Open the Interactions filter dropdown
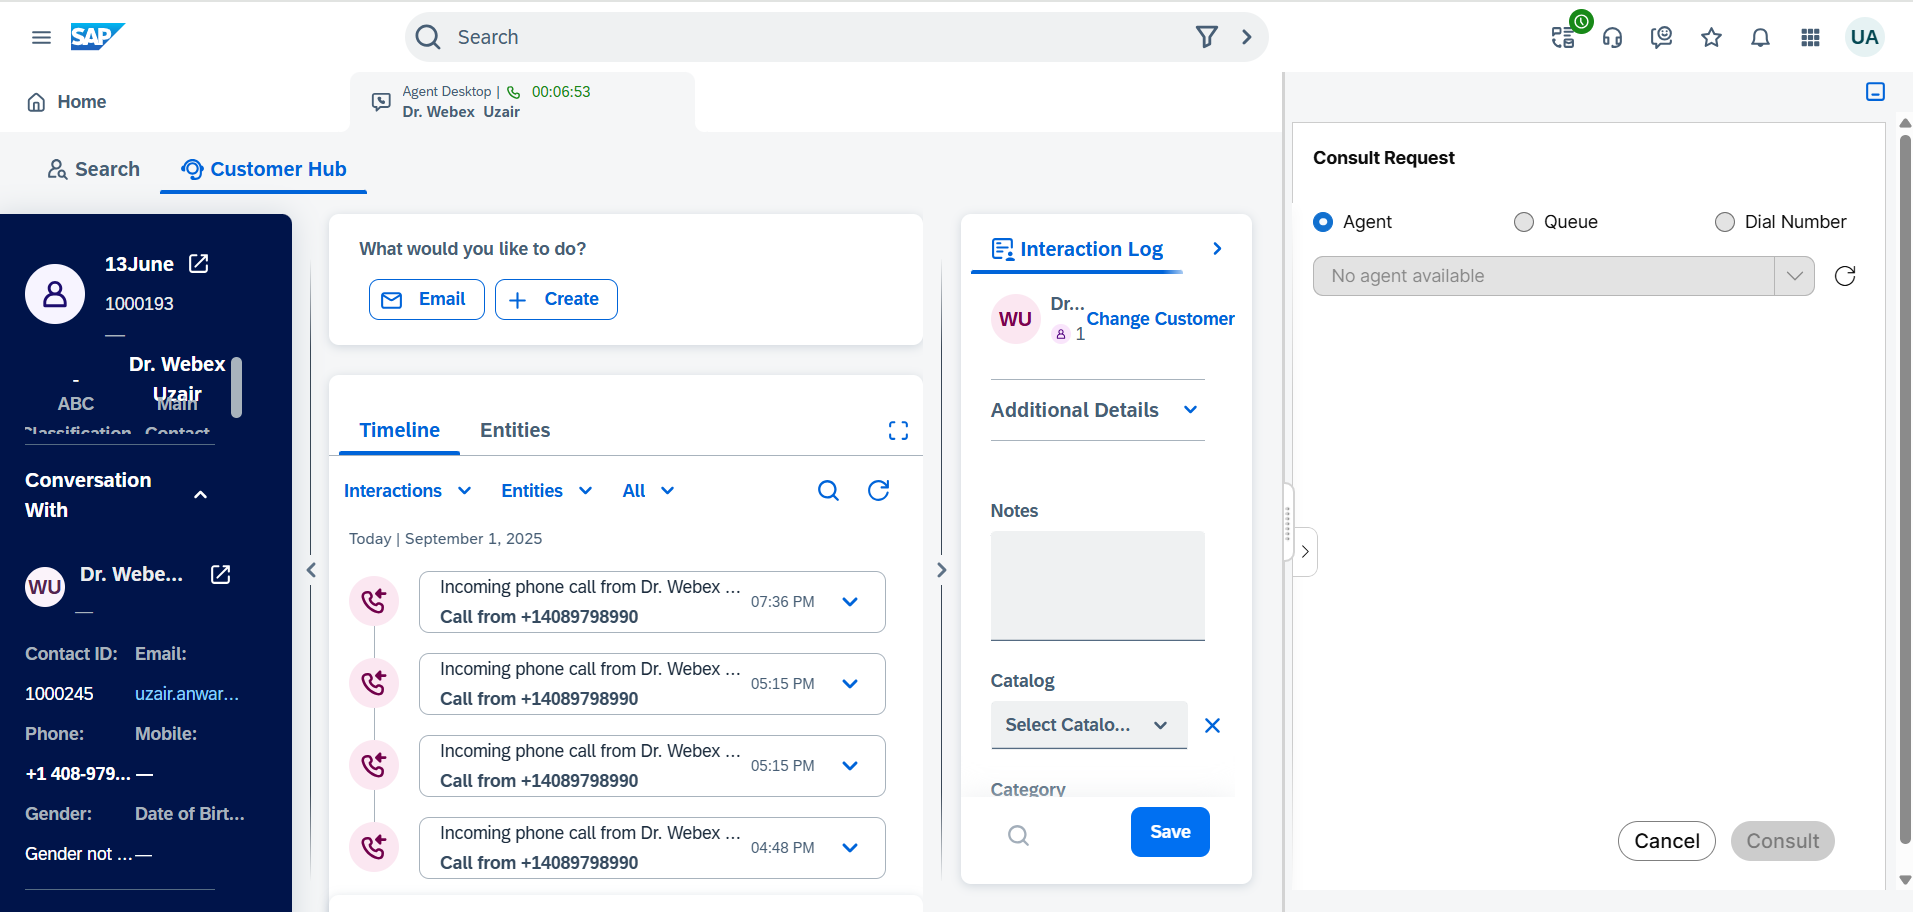The height and width of the screenshot is (912, 1913). (407, 491)
